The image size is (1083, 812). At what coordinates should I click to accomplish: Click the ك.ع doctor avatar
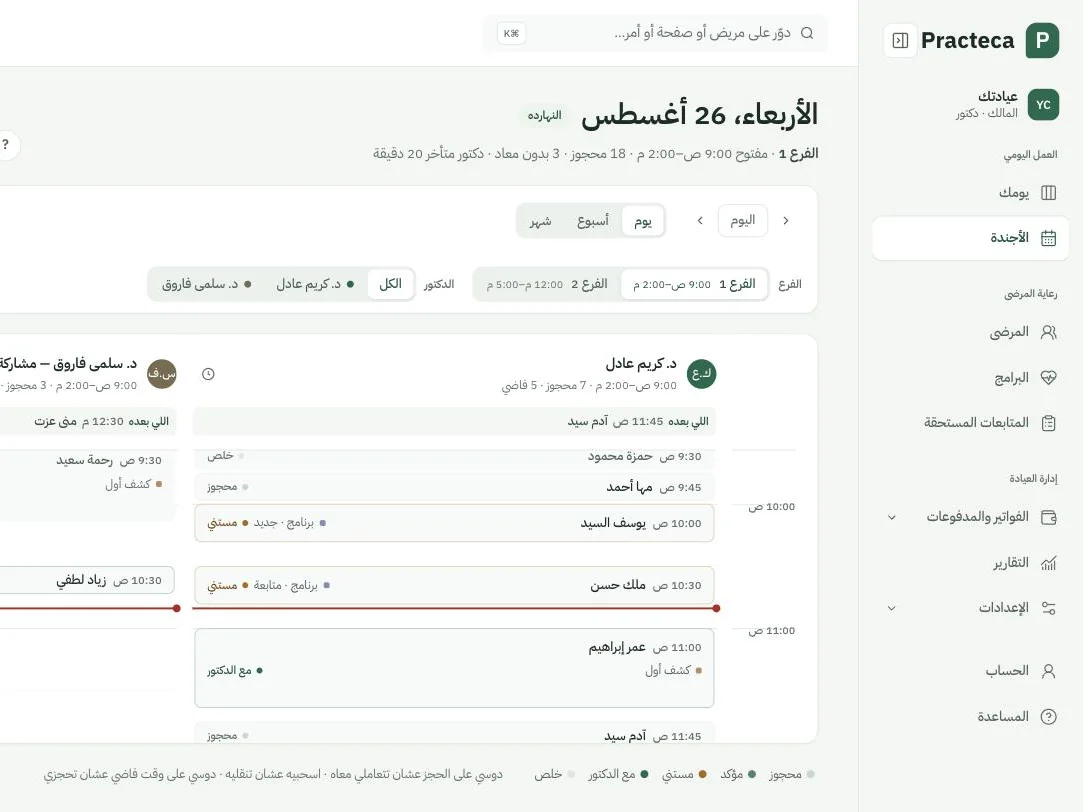[x=701, y=374]
